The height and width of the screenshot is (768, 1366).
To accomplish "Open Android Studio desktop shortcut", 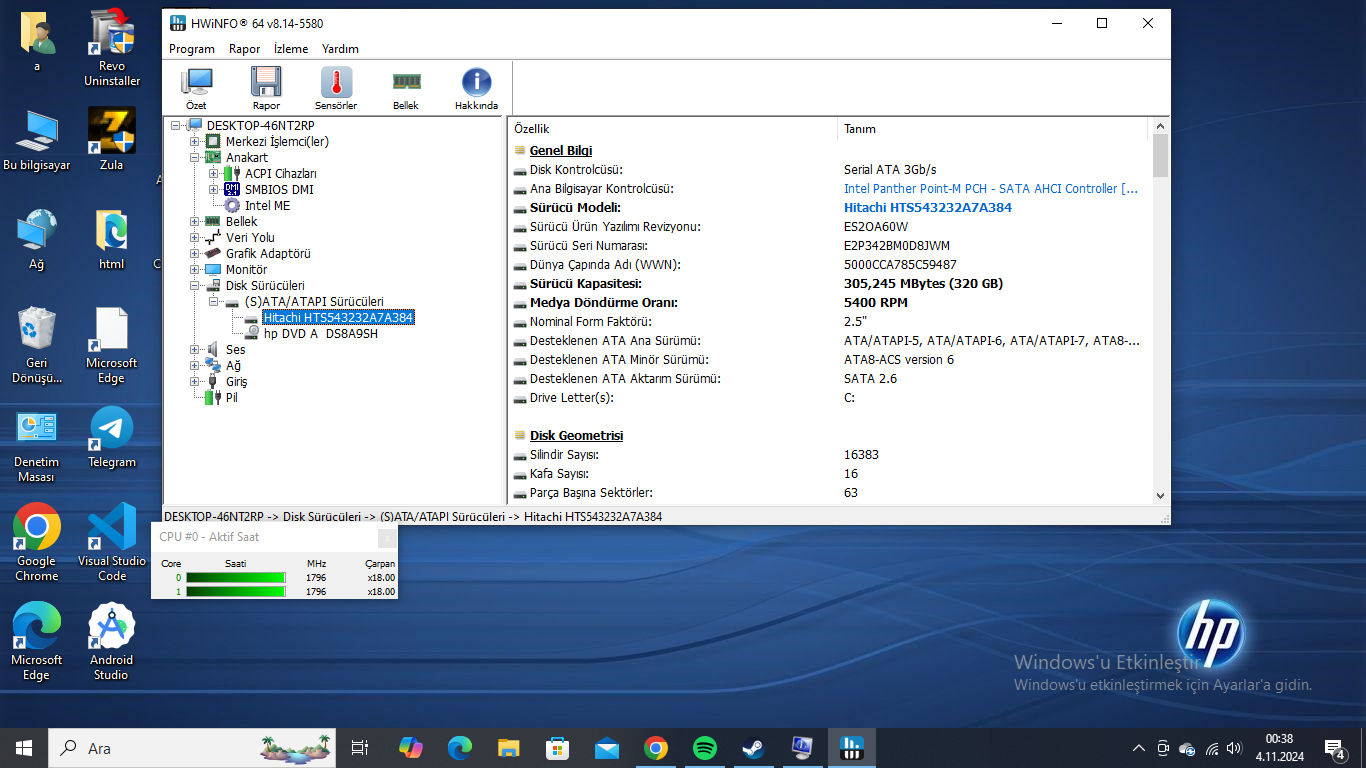I will pos(112,642).
